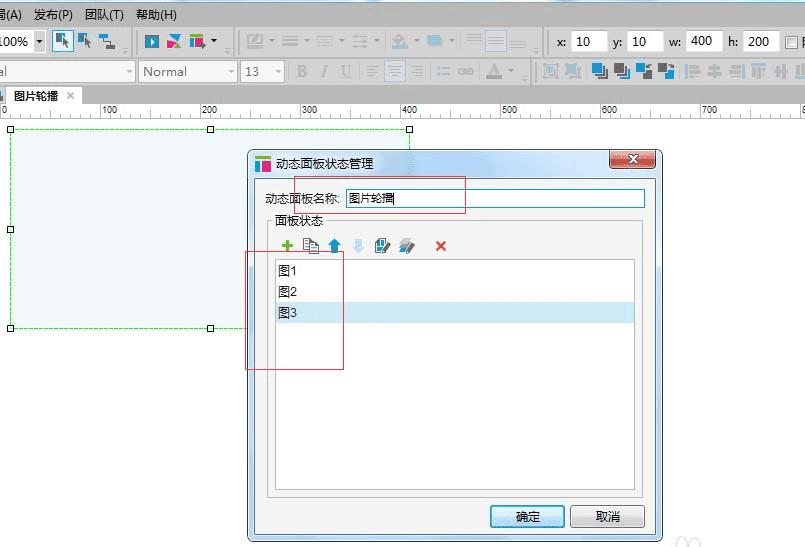Confirm dialog with 确定 button
Screen dimensions: 805x547
point(527,516)
